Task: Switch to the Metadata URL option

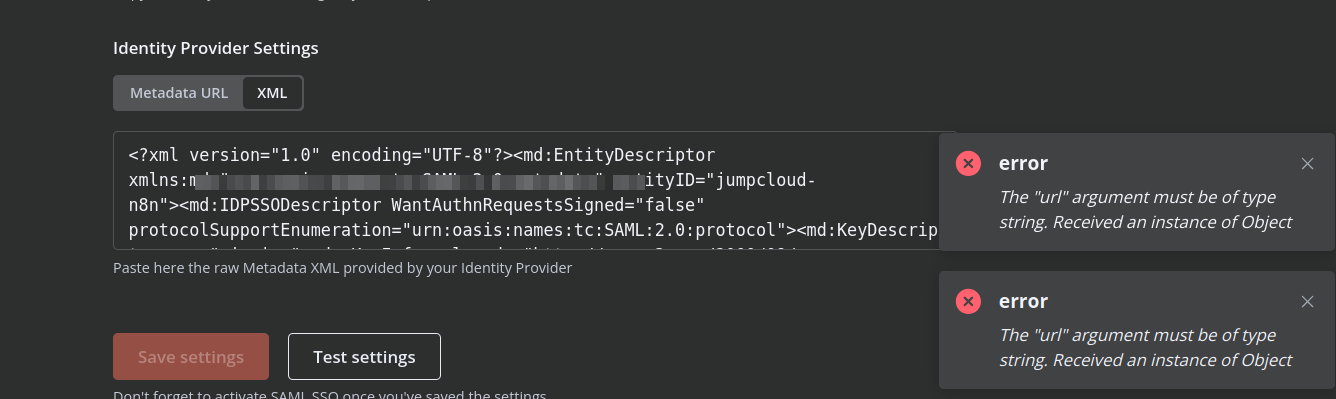Action: (179, 93)
